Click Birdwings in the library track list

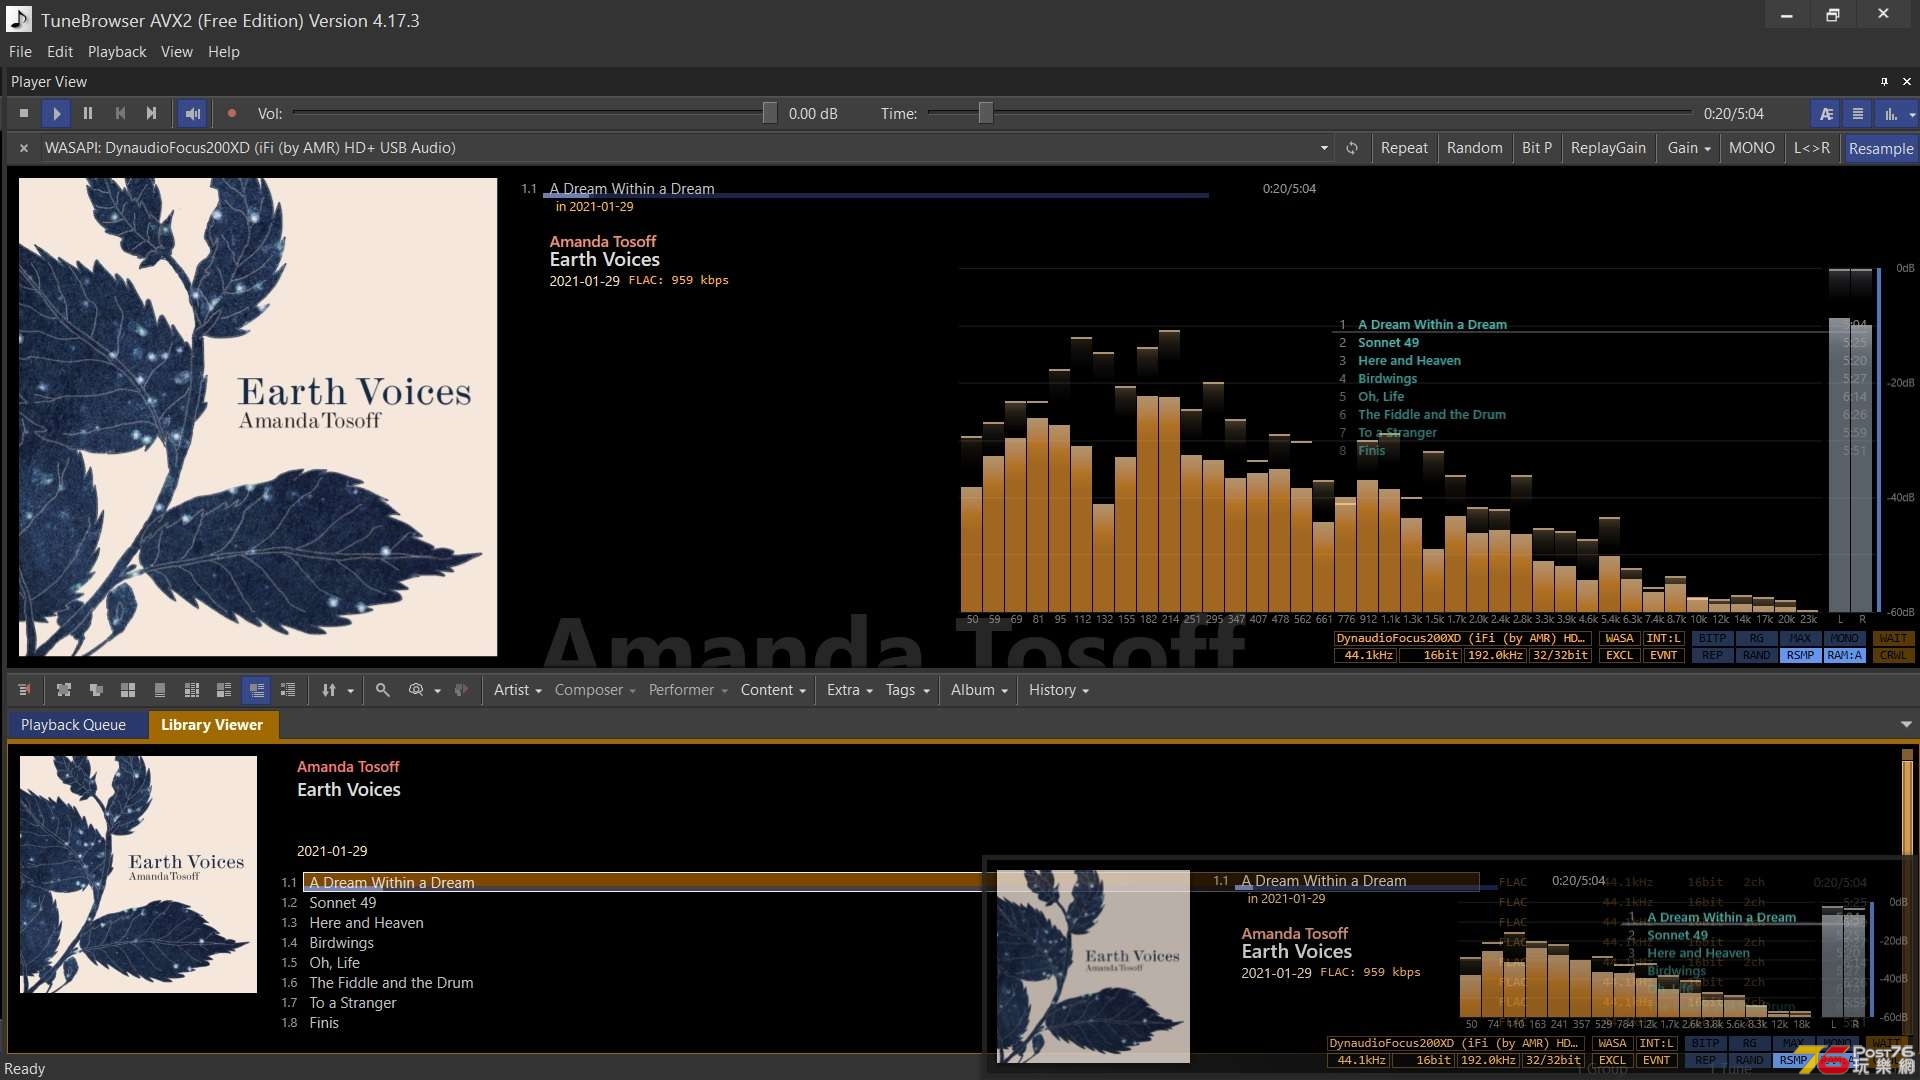point(341,943)
